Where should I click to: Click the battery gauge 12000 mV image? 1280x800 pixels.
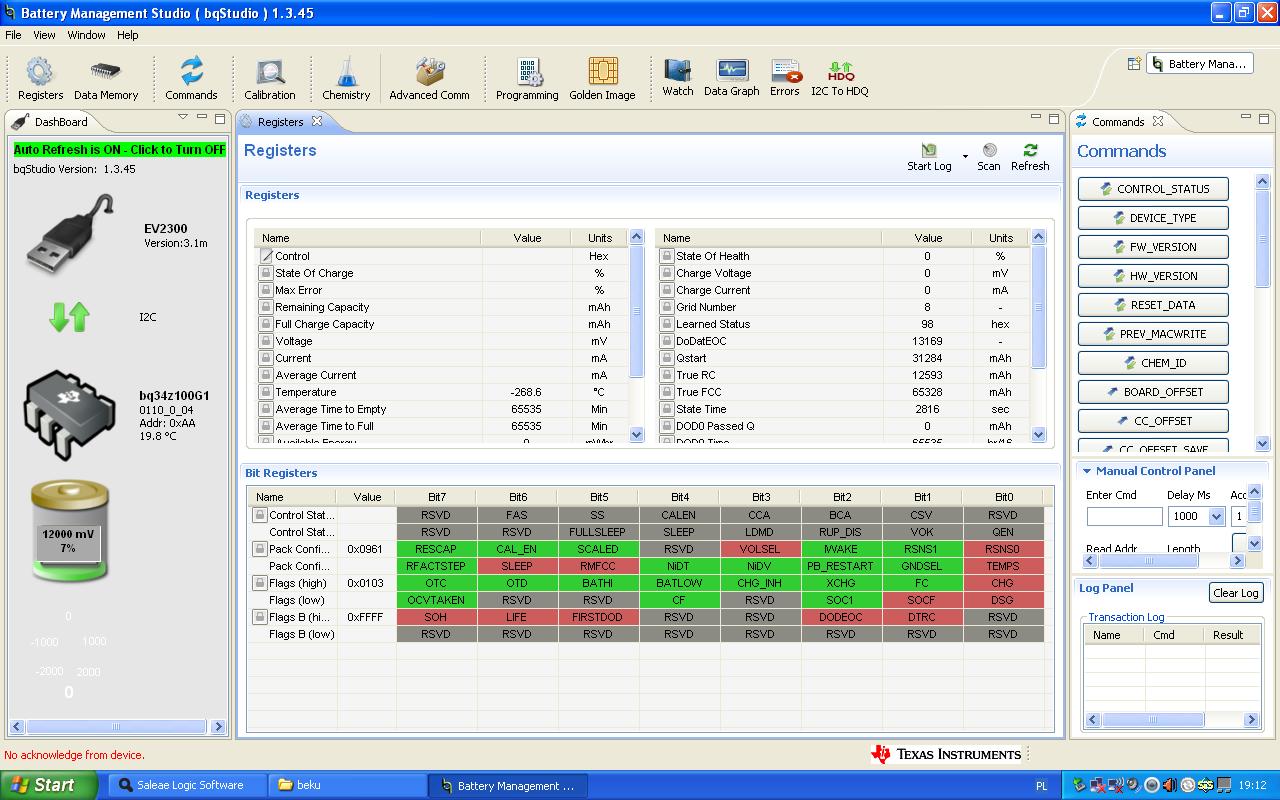(69, 531)
